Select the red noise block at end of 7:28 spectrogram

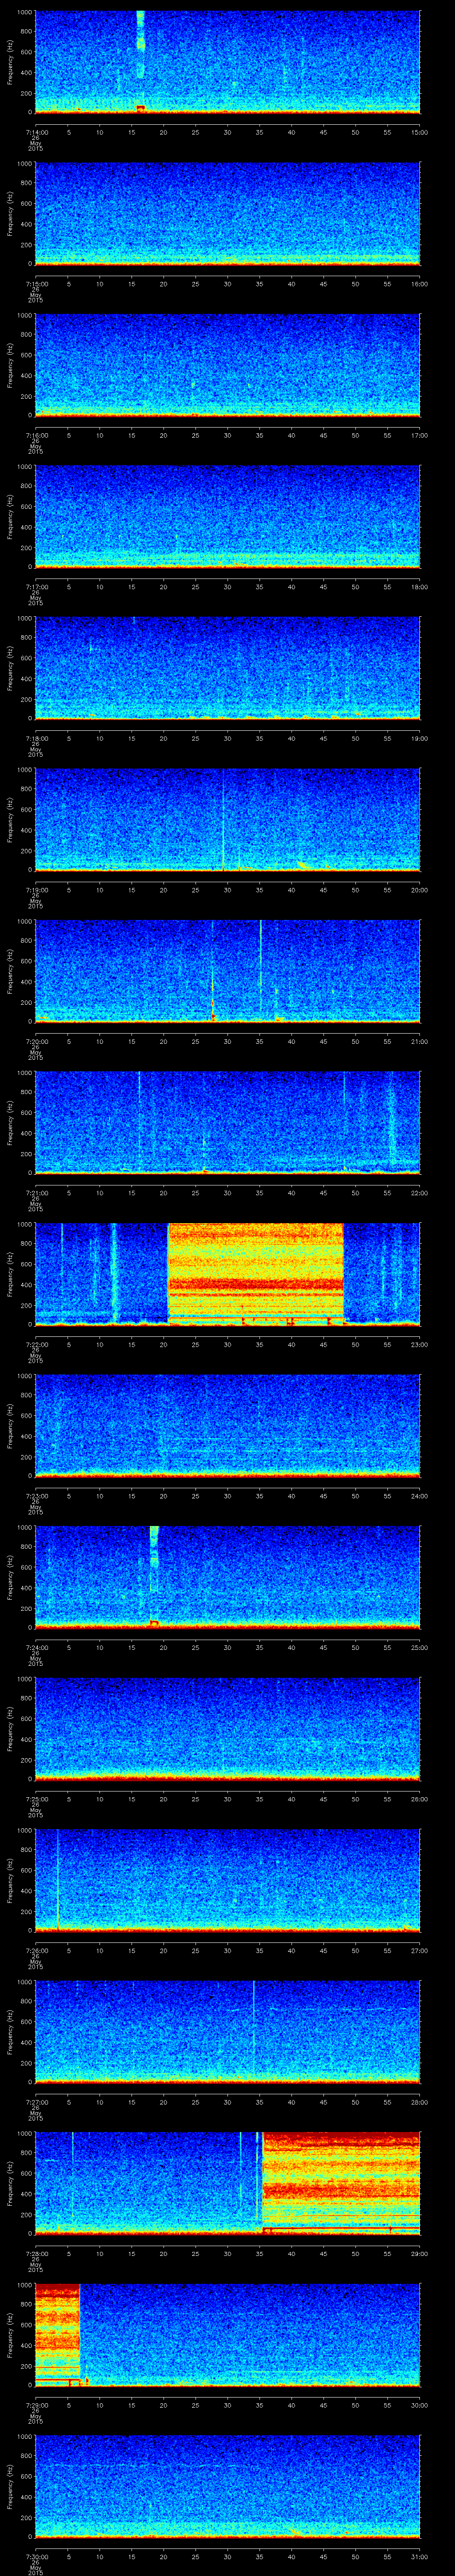click(341, 2182)
